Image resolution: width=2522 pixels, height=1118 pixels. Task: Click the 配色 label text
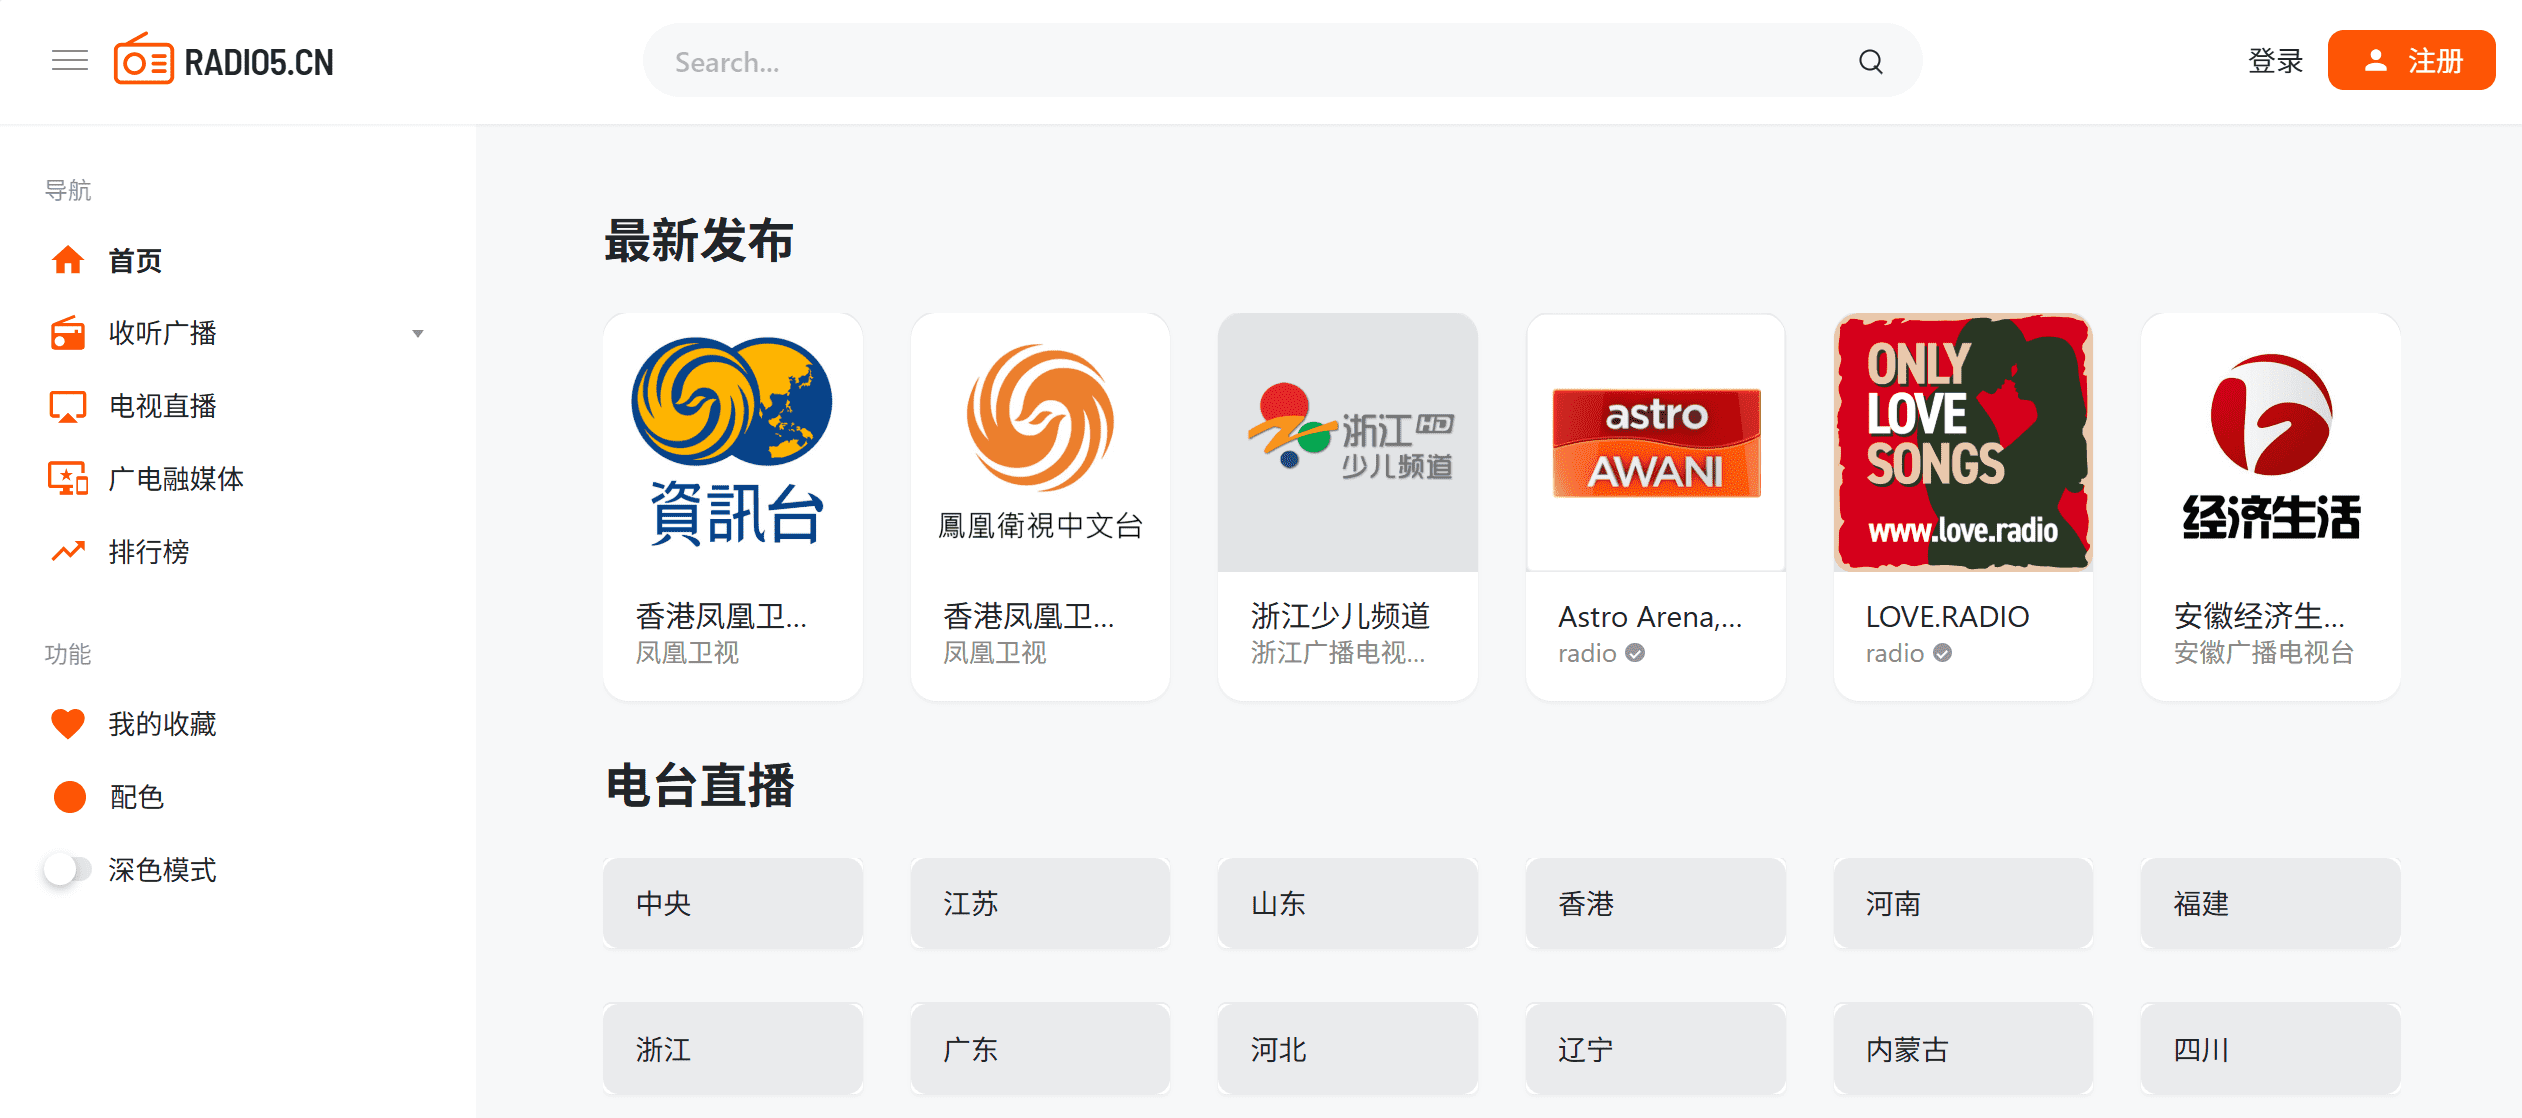point(137,797)
